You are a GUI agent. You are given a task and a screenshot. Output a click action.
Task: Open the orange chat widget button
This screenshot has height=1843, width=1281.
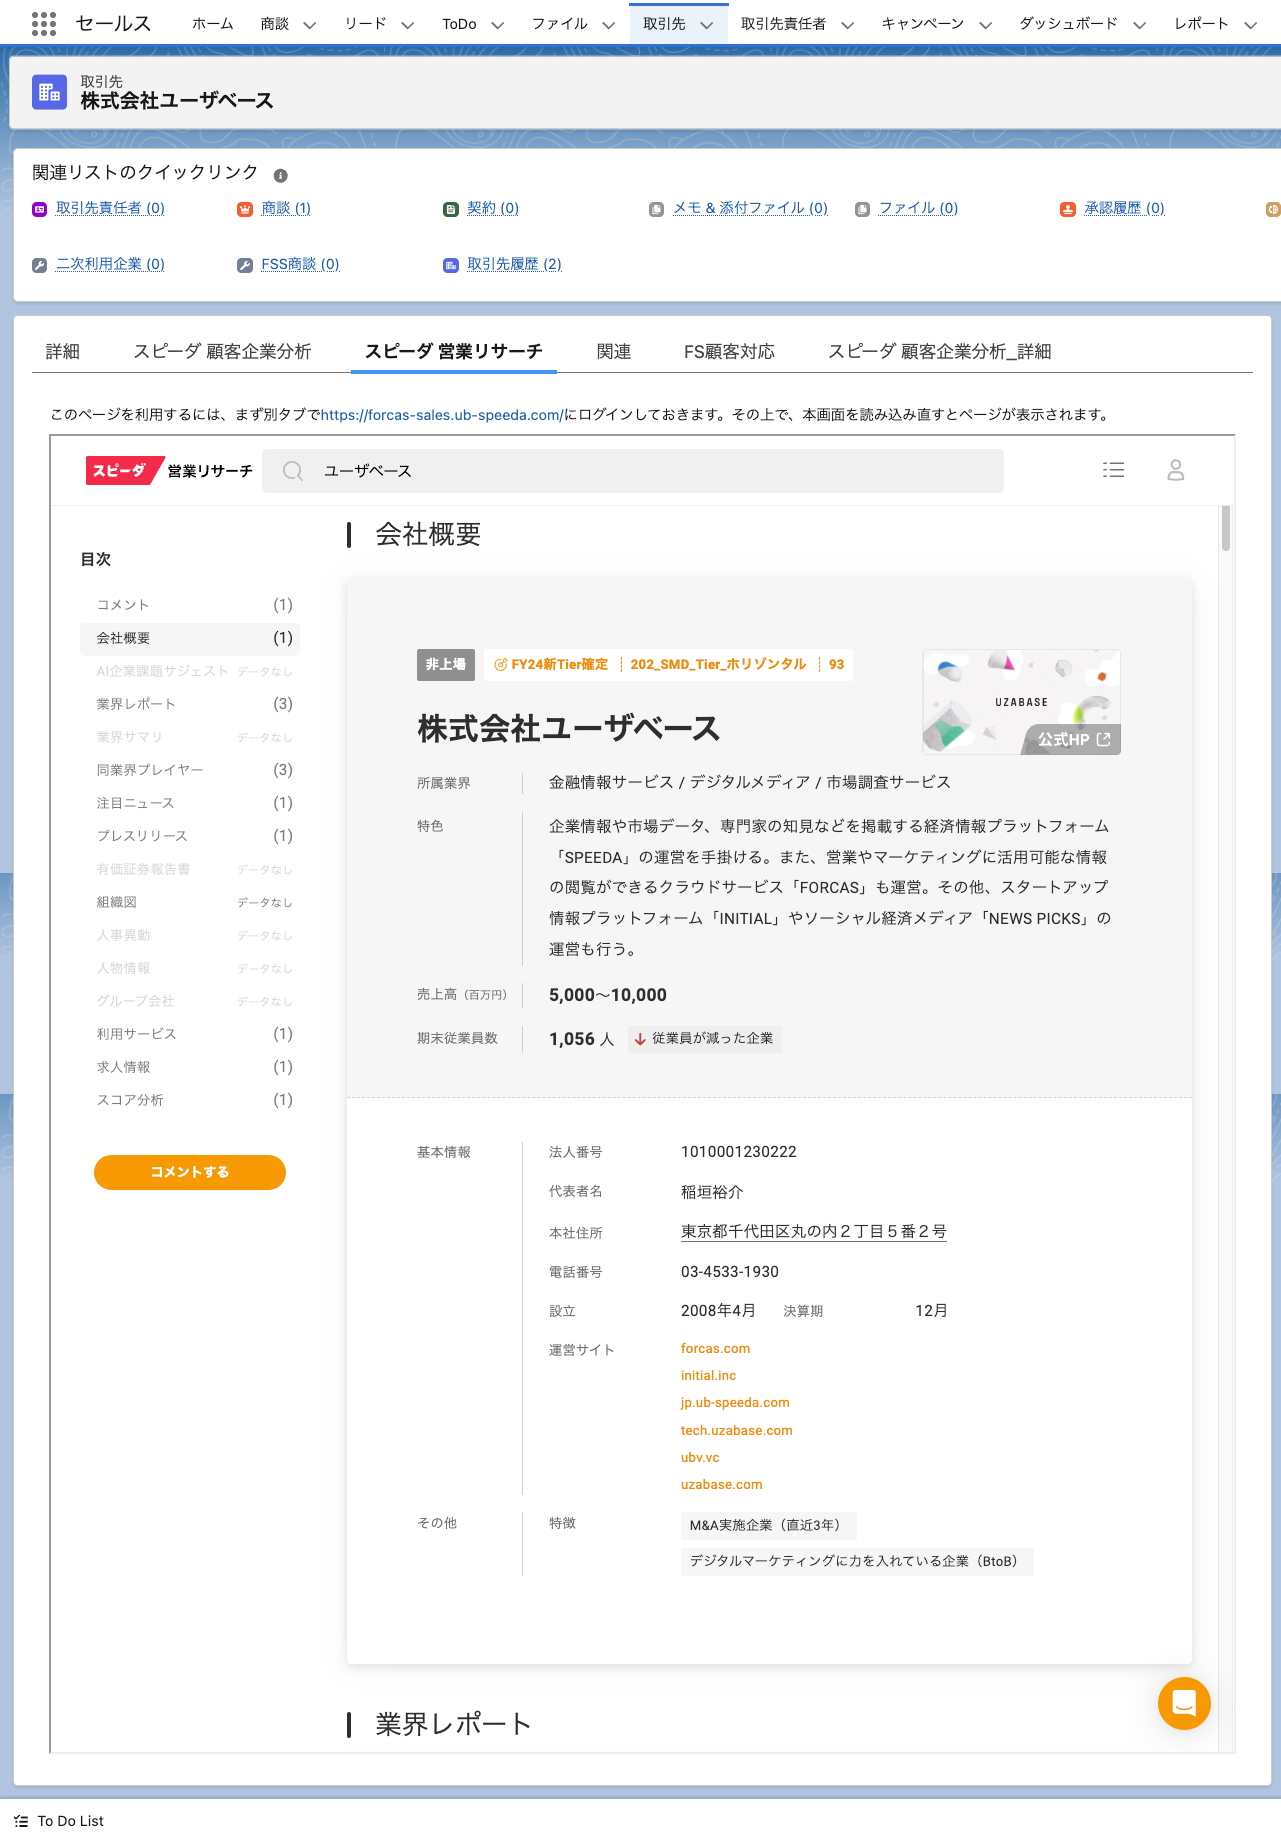[1184, 1703]
